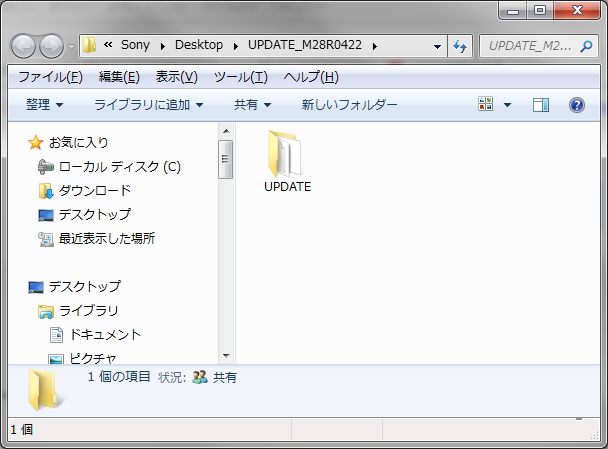Open the ツール(T) menu
Image resolution: width=608 pixels, height=449 pixels.
tap(241, 77)
